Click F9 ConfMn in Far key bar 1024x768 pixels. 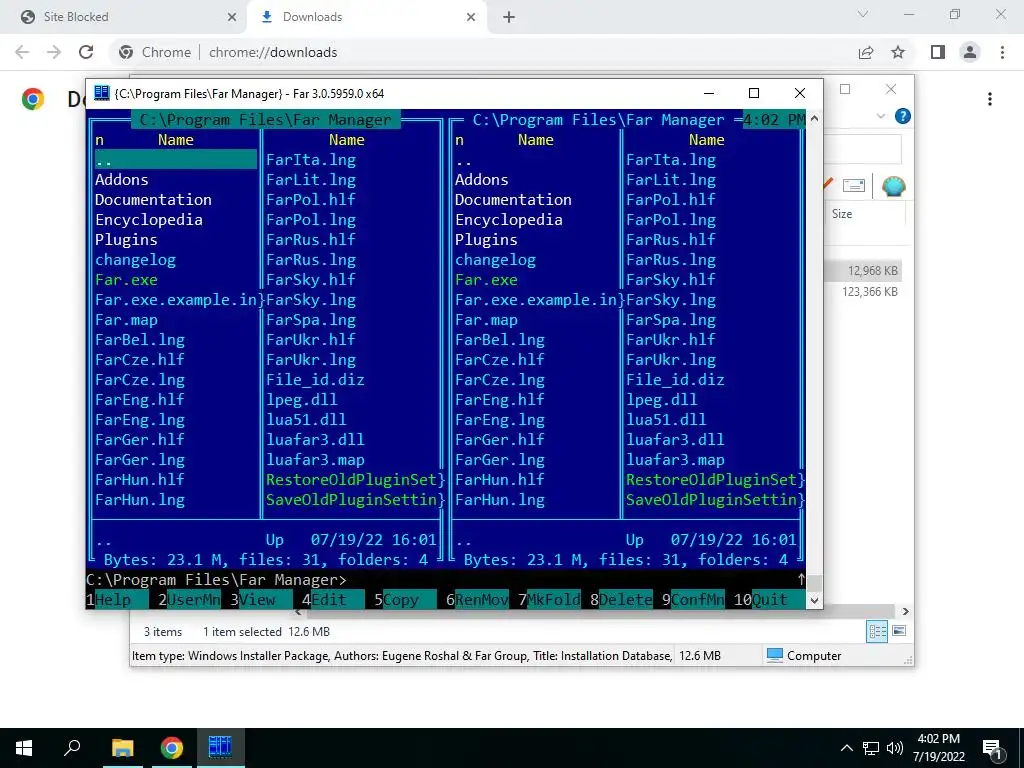pos(692,600)
